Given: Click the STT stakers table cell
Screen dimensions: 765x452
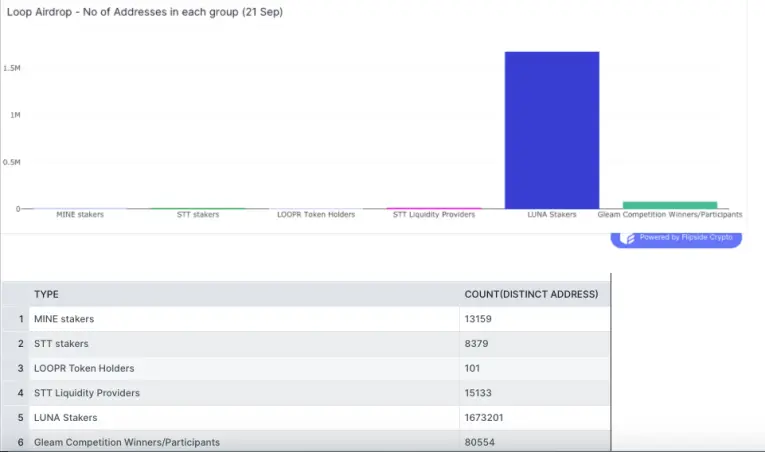Looking at the screenshot, I should point(244,344).
